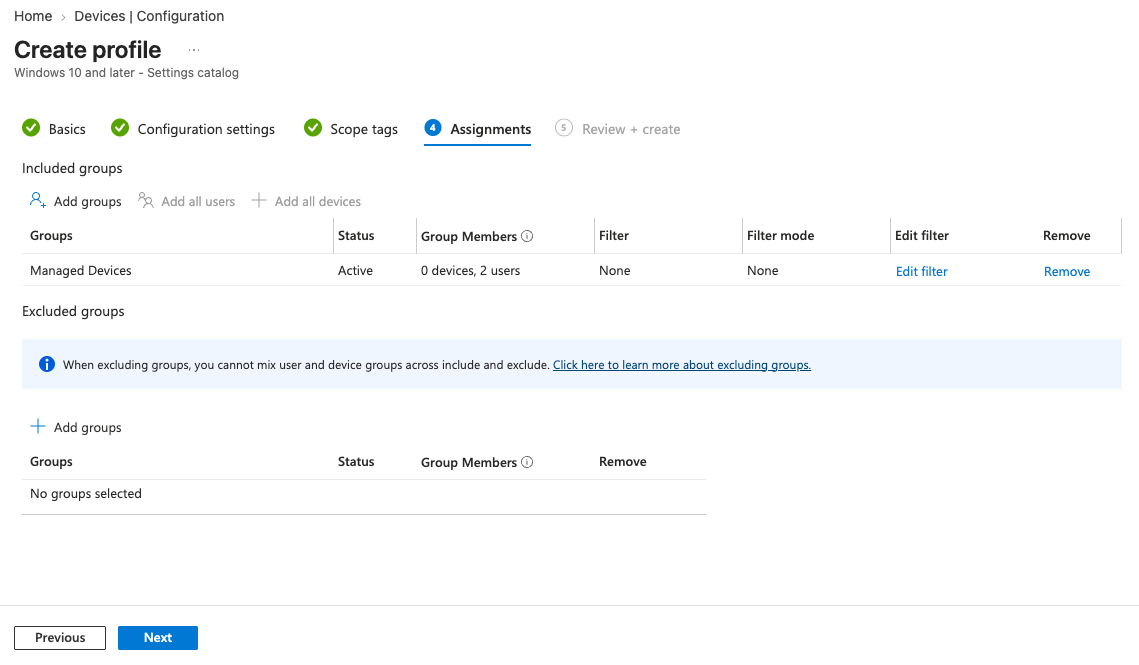Click Add all devices

(317, 201)
